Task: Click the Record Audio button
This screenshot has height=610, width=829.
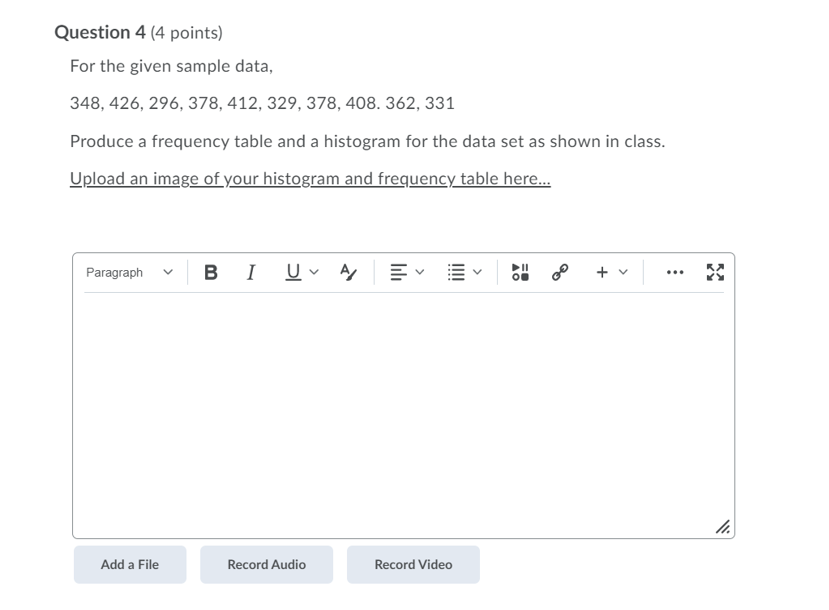Action: pyautogui.click(x=266, y=564)
